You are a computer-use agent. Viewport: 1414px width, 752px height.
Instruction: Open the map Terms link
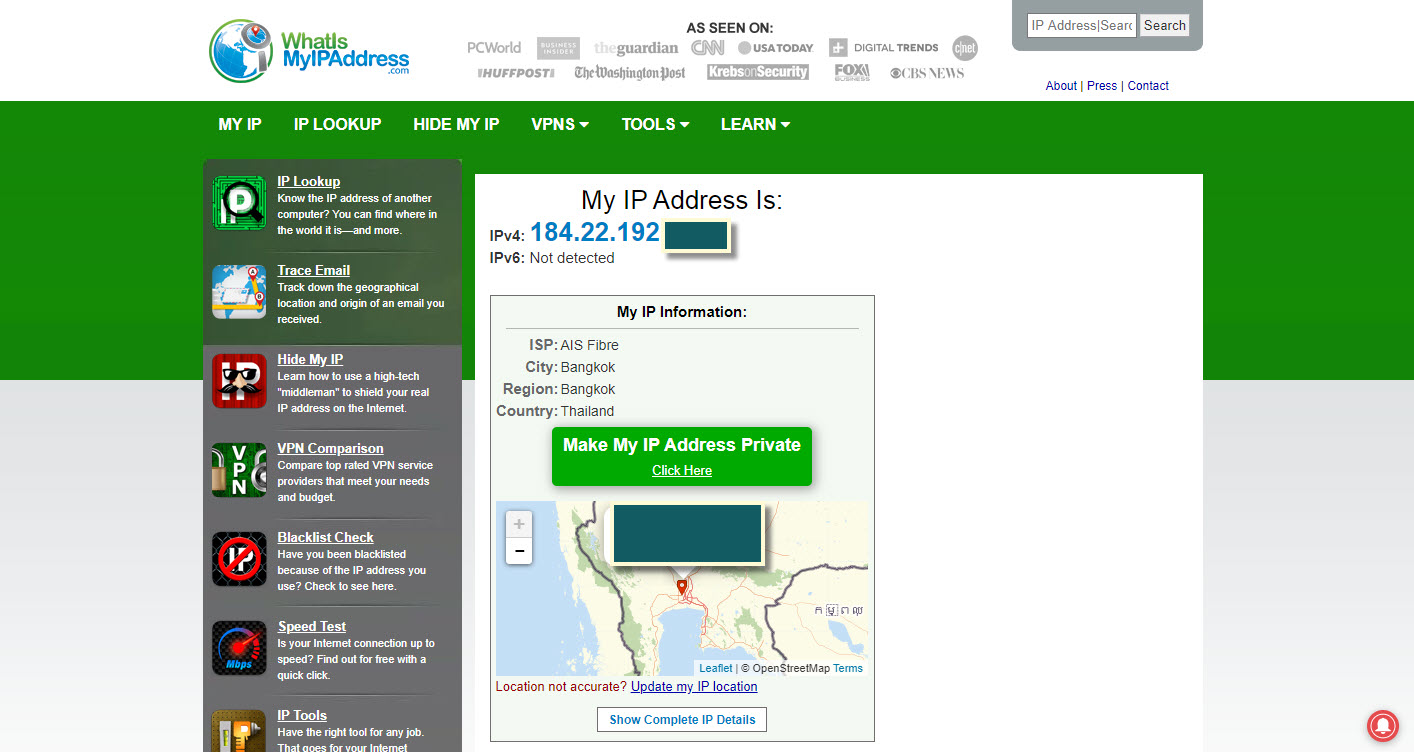(848, 668)
